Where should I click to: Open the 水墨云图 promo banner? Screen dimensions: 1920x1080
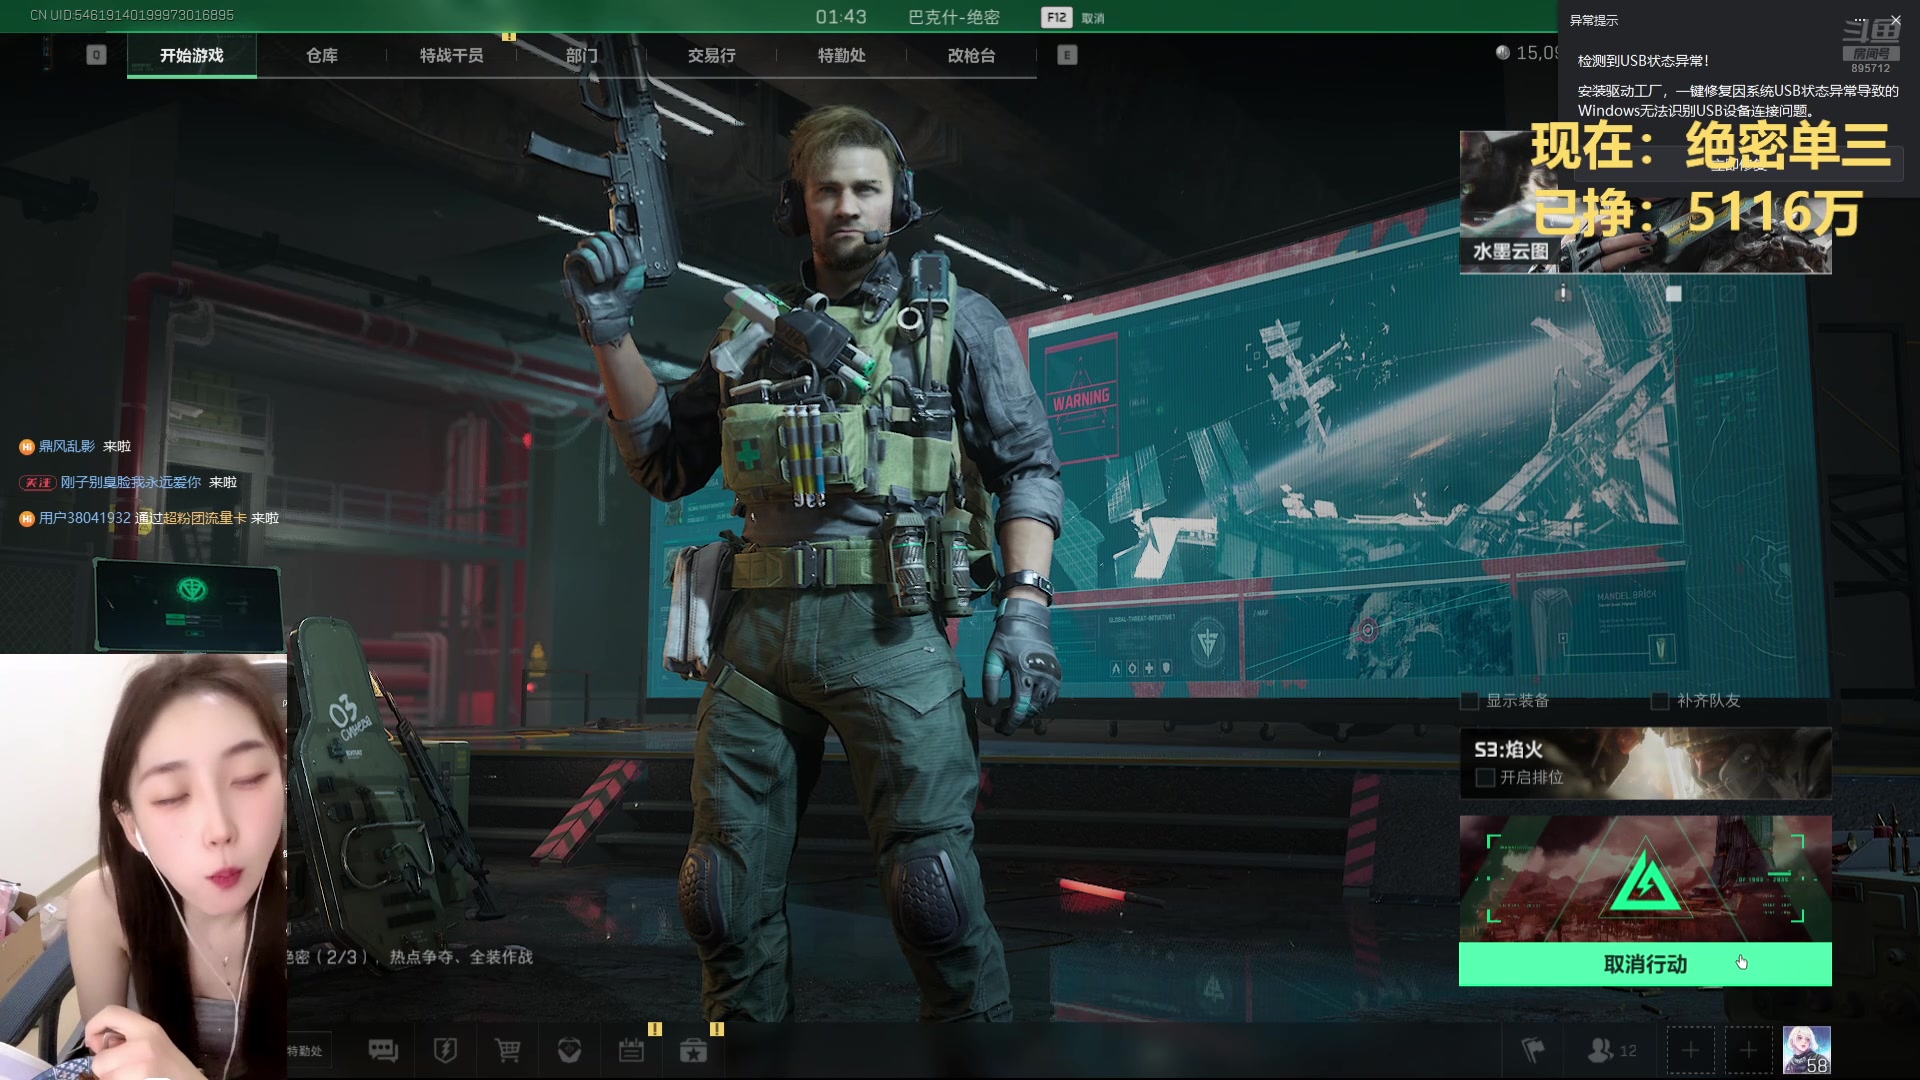[1645, 202]
